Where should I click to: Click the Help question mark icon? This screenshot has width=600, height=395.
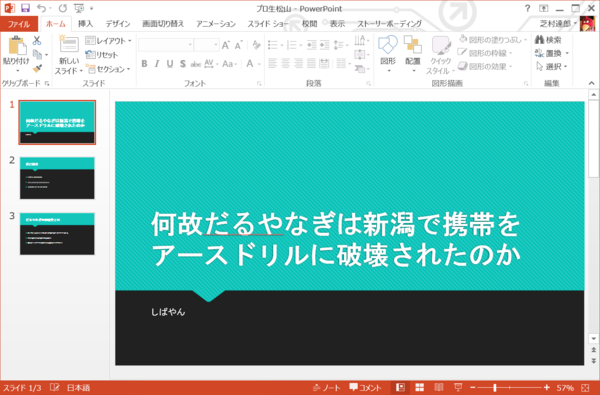click(x=527, y=8)
